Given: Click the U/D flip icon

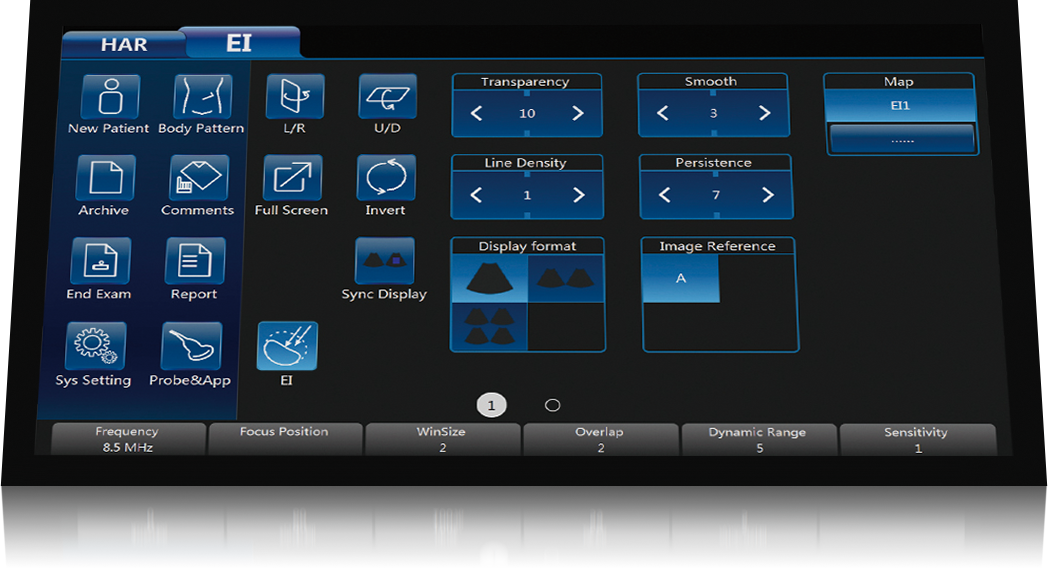Looking at the screenshot, I should click(x=387, y=98).
